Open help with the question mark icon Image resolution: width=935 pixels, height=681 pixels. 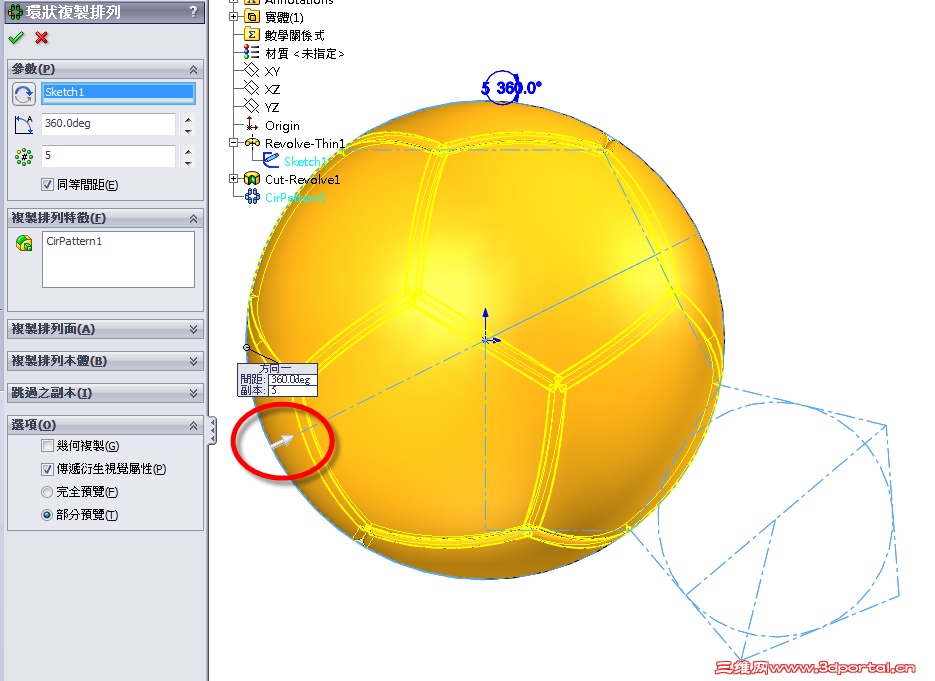click(x=193, y=11)
